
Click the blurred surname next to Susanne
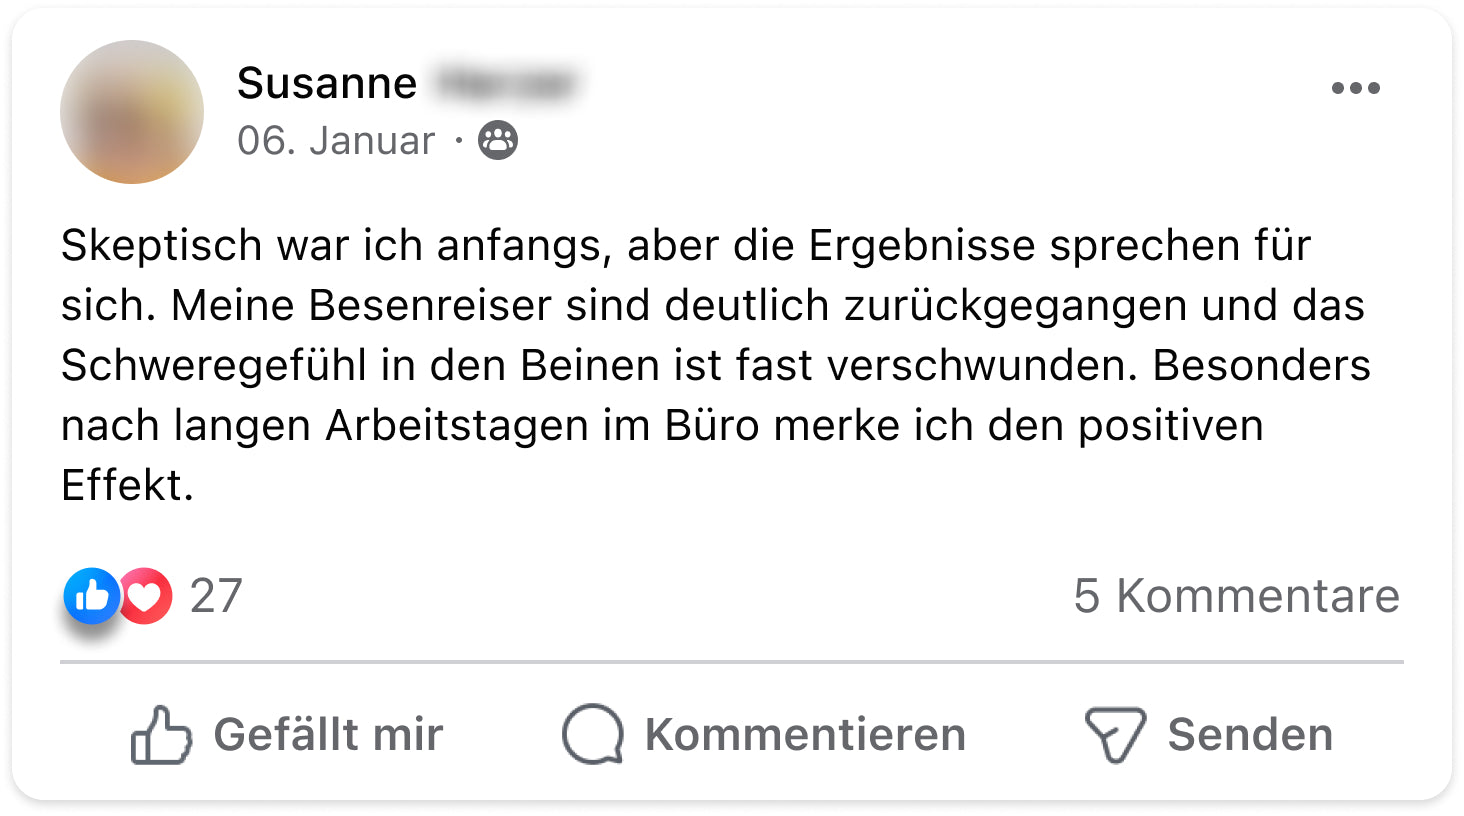[x=507, y=84]
